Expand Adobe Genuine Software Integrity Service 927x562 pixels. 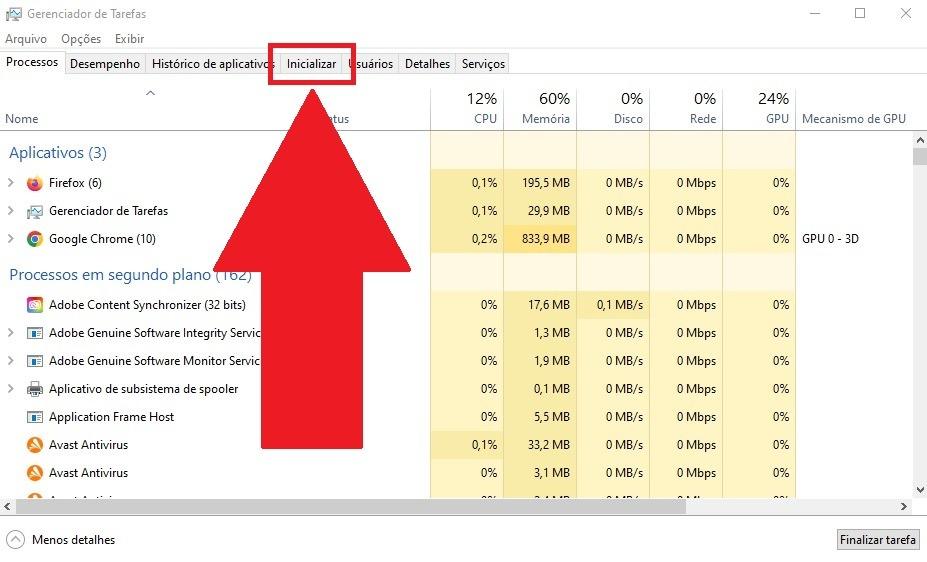[11, 333]
